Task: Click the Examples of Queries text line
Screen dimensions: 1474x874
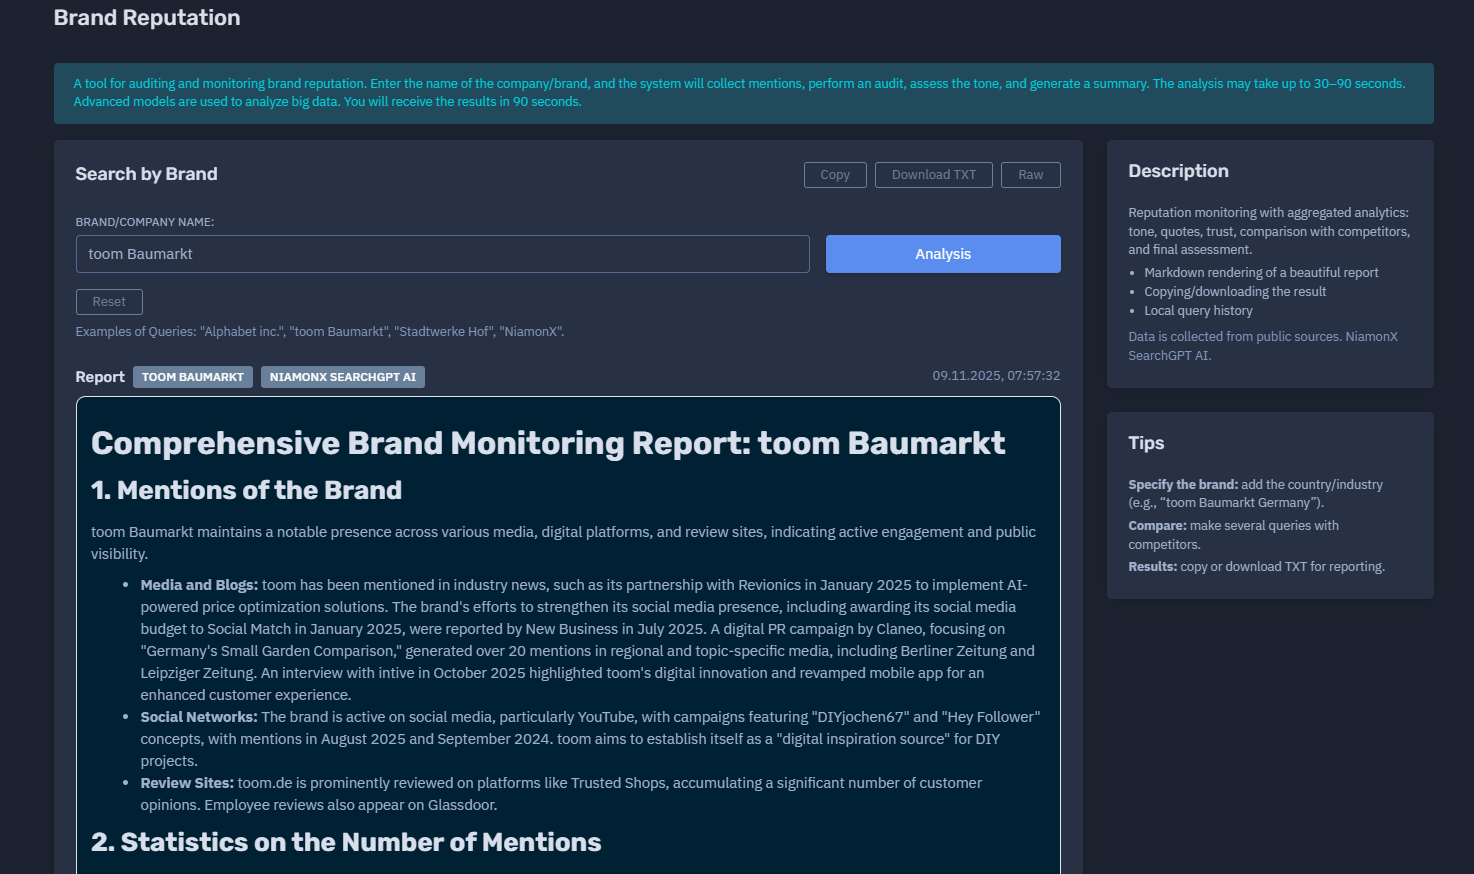Action: pos(320,332)
